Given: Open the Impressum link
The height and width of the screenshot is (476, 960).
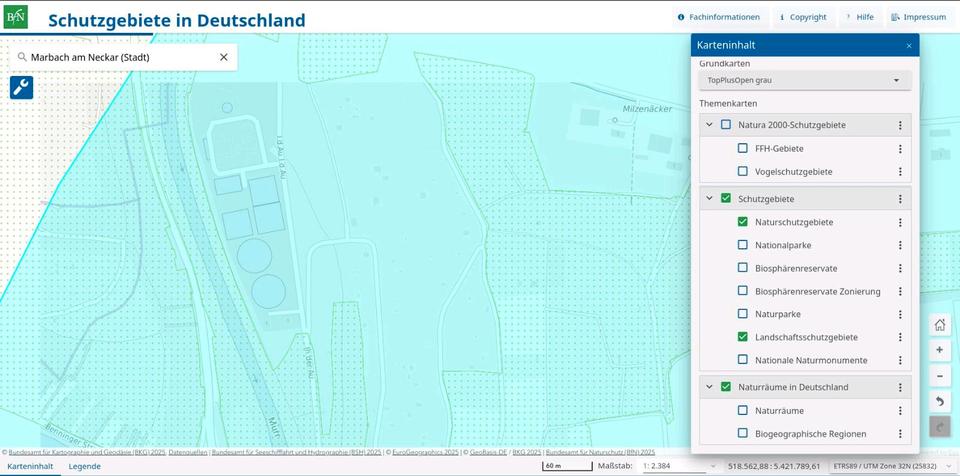Looking at the screenshot, I should pyautogui.click(x=917, y=17).
